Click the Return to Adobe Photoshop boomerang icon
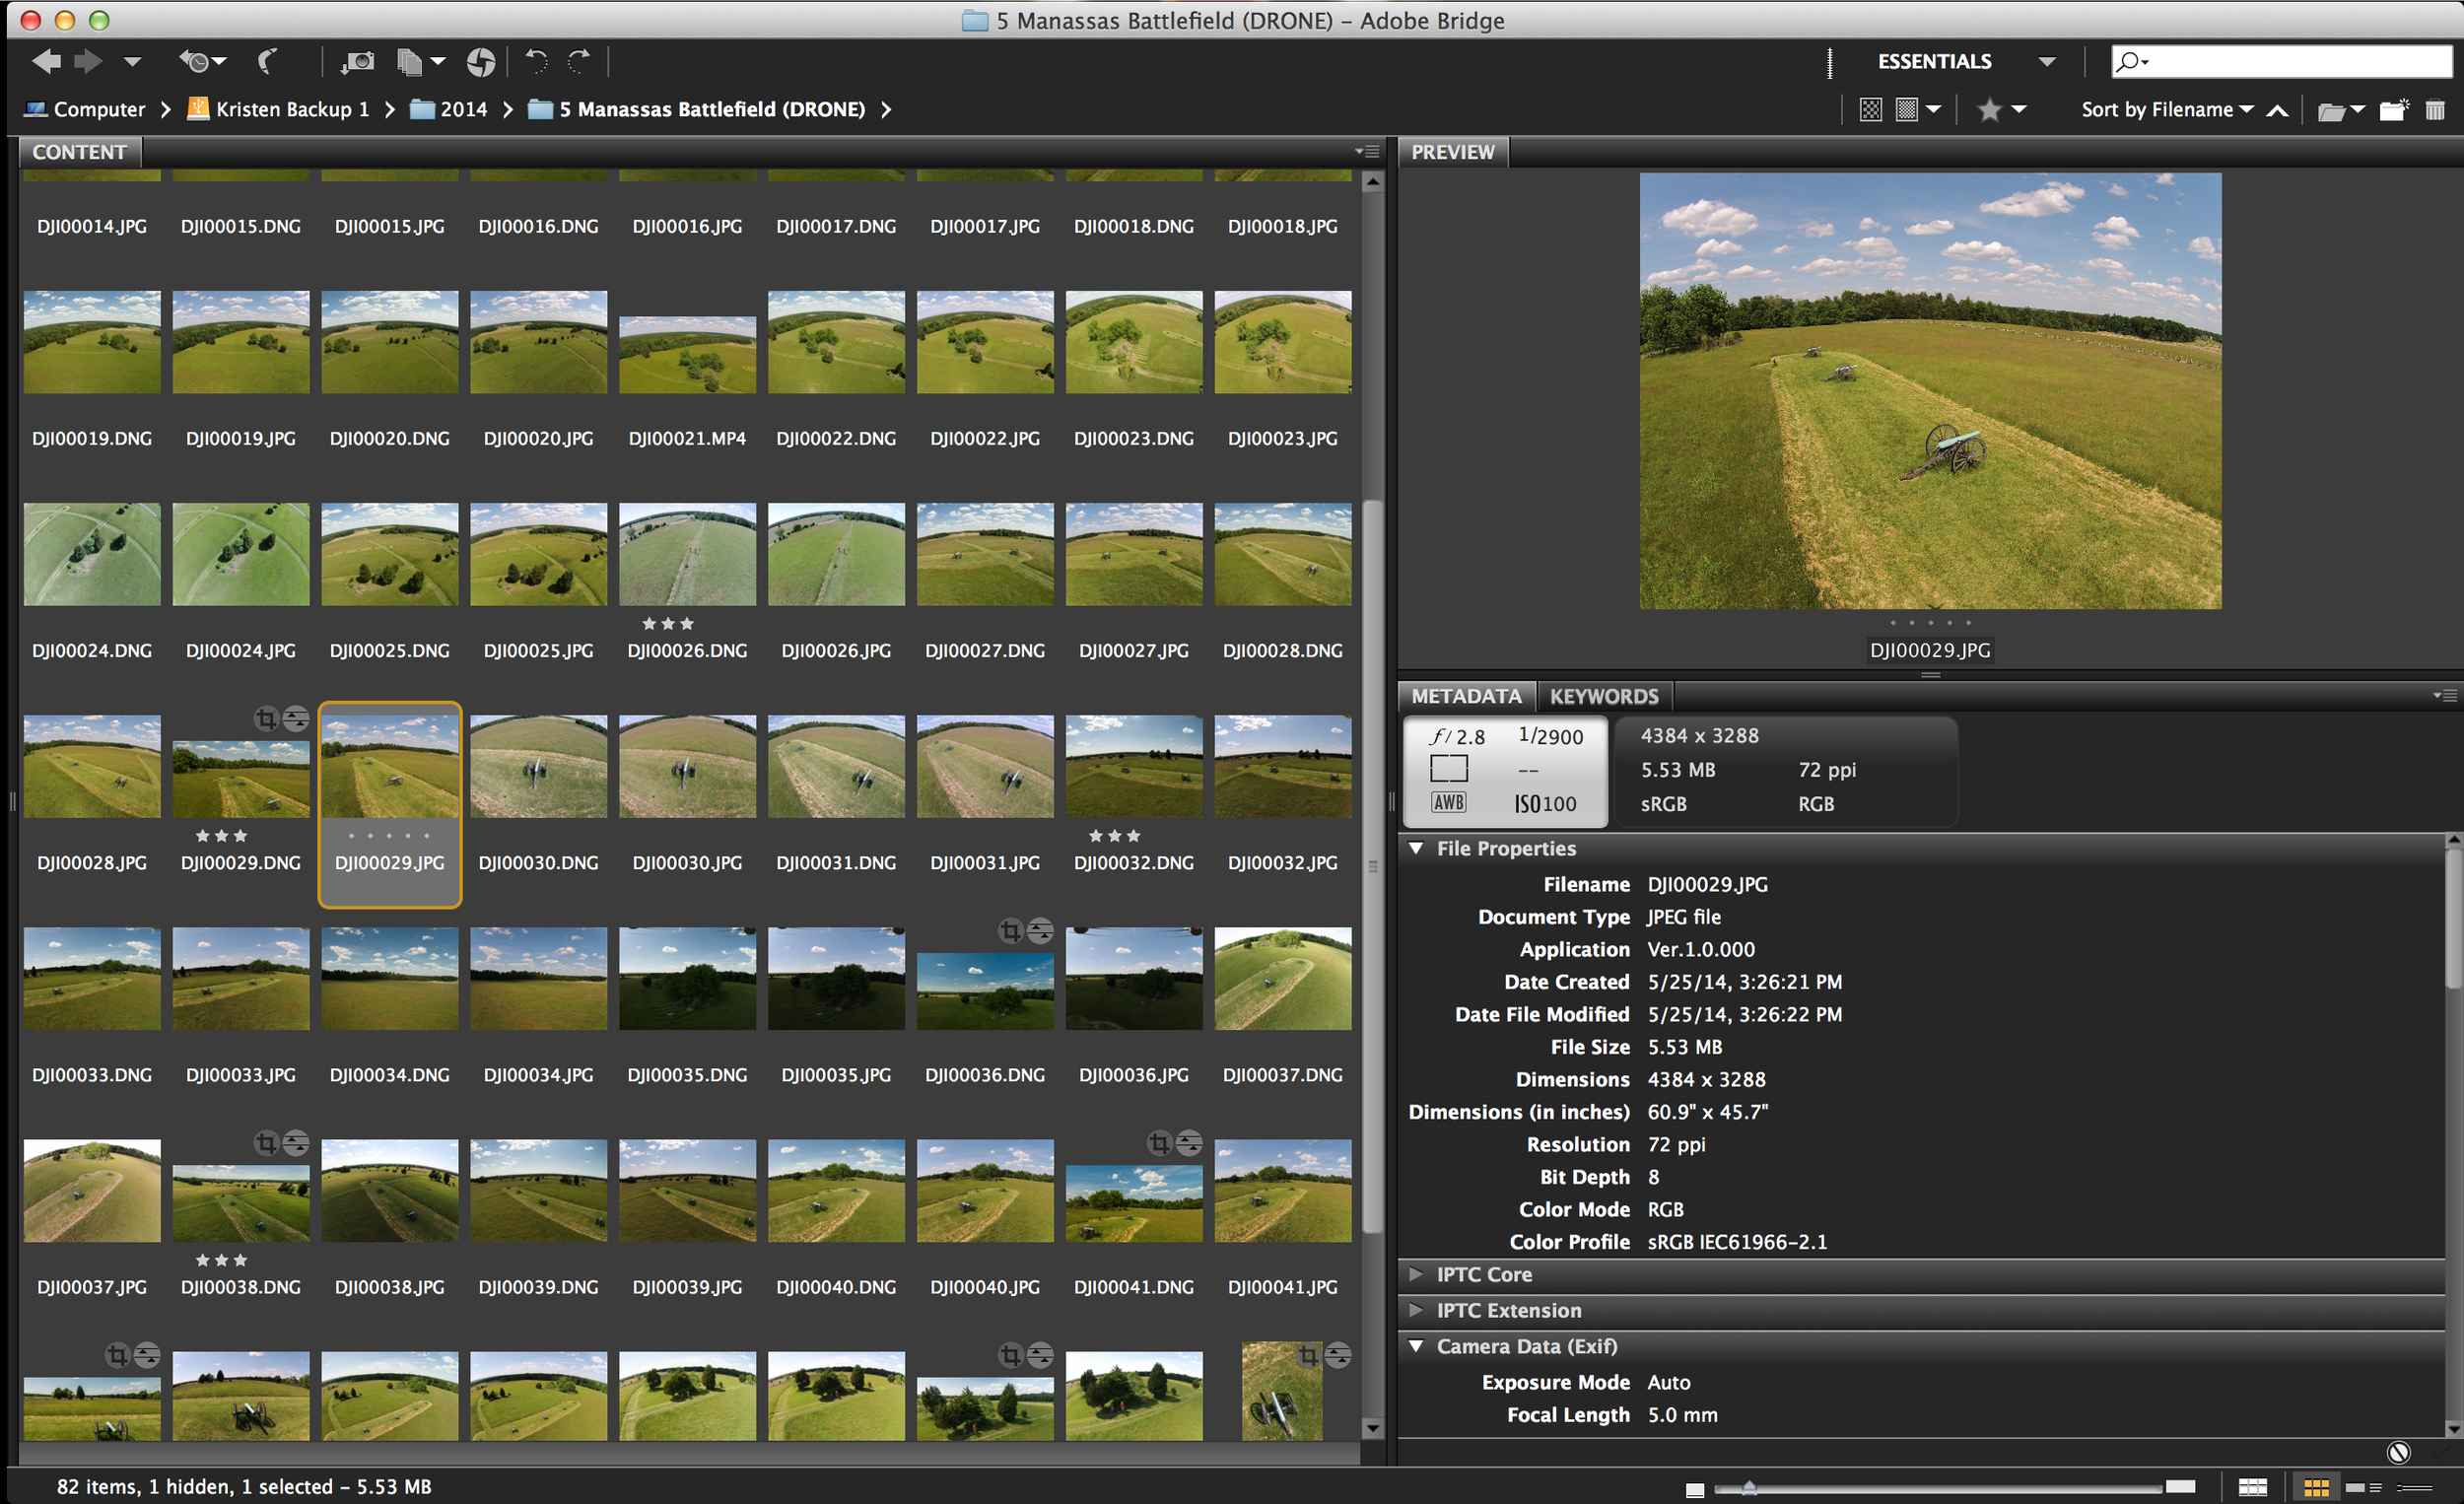 click(267, 62)
